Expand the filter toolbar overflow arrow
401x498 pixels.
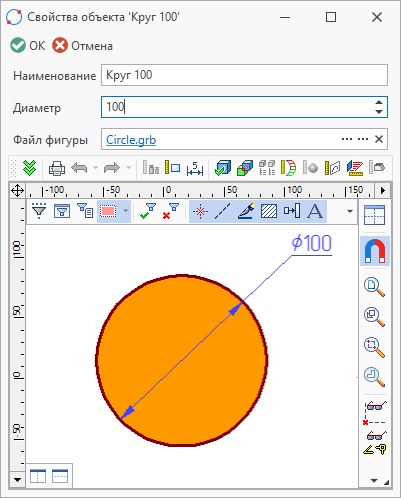point(350,211)
